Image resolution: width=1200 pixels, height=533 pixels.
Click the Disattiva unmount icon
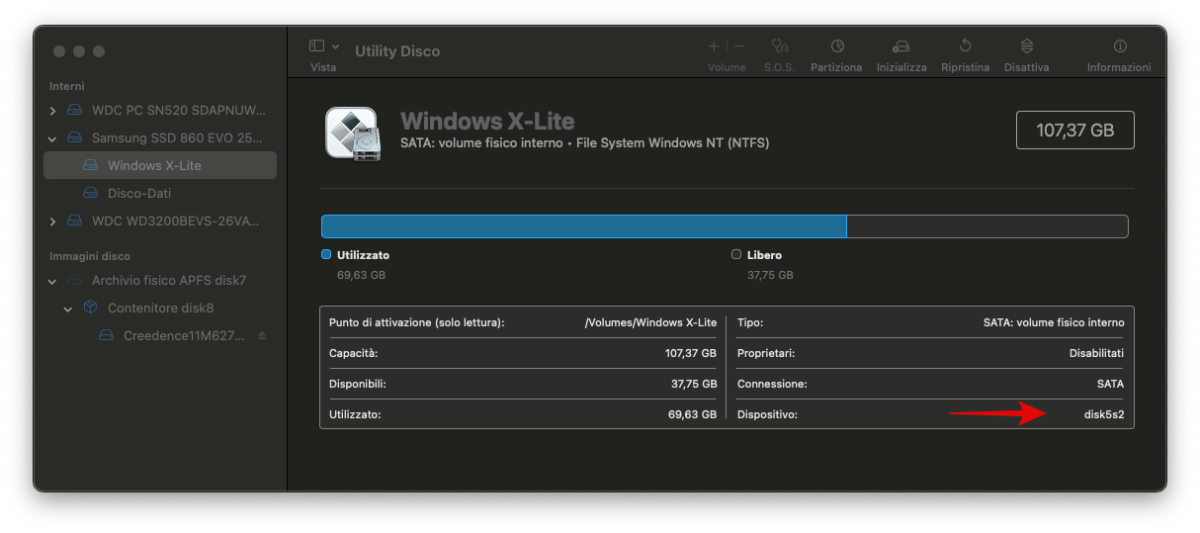1027,46
